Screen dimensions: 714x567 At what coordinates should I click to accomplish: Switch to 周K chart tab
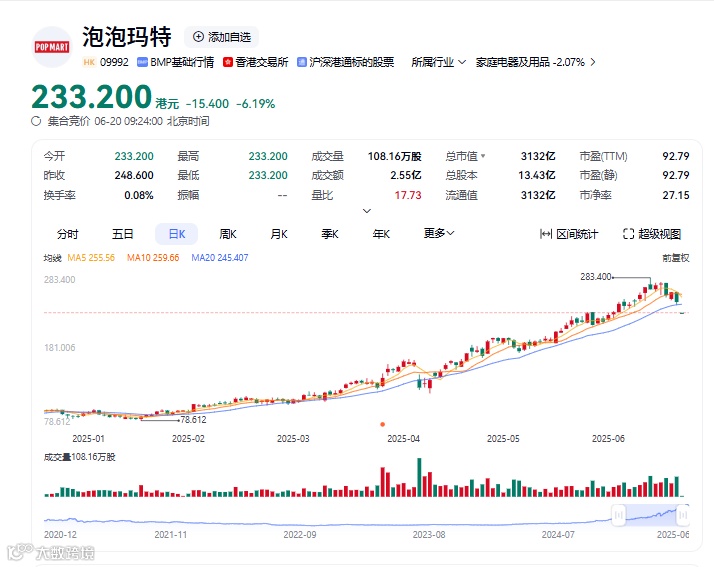228,234
